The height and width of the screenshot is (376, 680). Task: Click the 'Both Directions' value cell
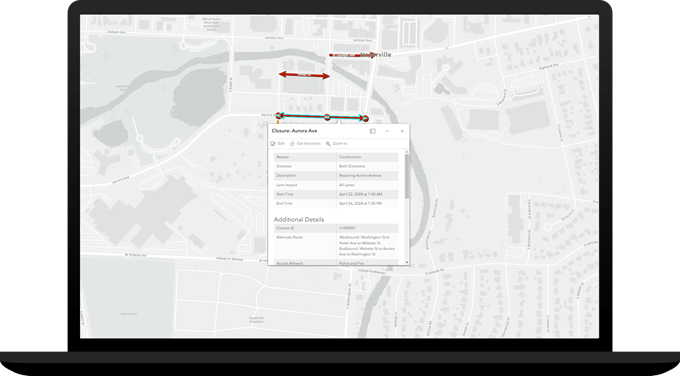click(x=352, y=167)
